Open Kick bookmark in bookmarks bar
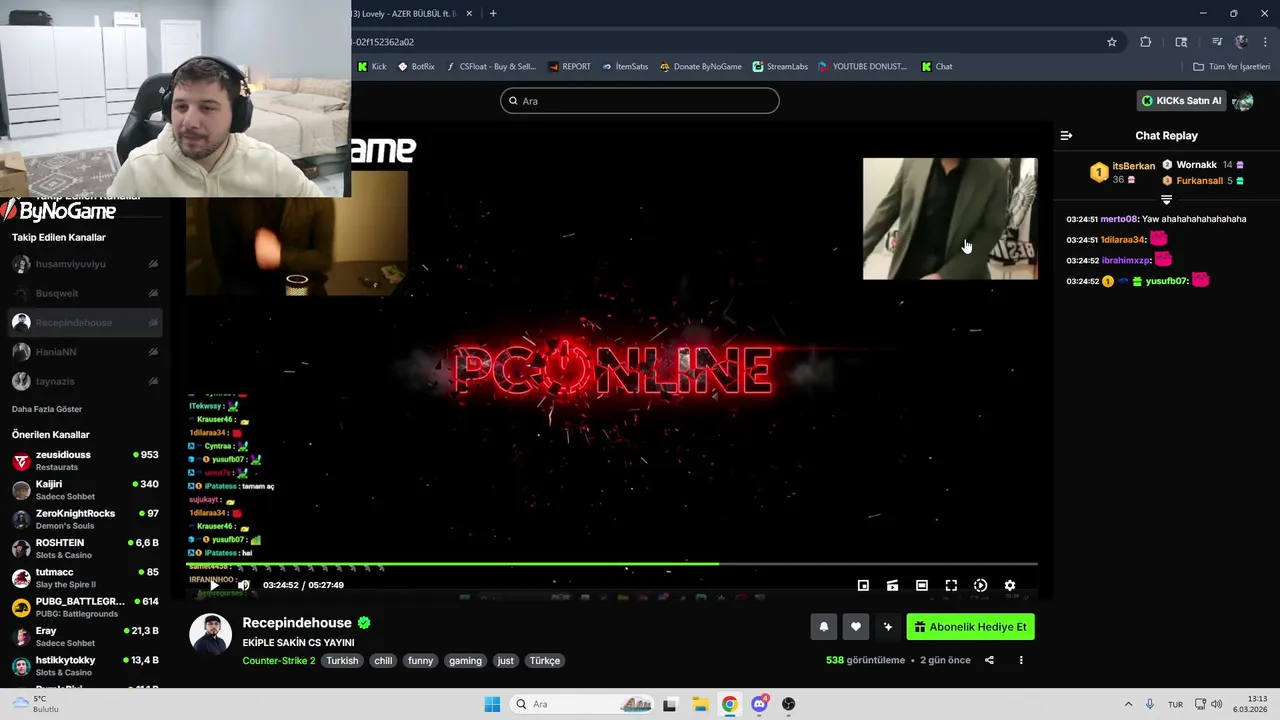The width and height of the screenshot is (1280, 720). tap(372, 67)
